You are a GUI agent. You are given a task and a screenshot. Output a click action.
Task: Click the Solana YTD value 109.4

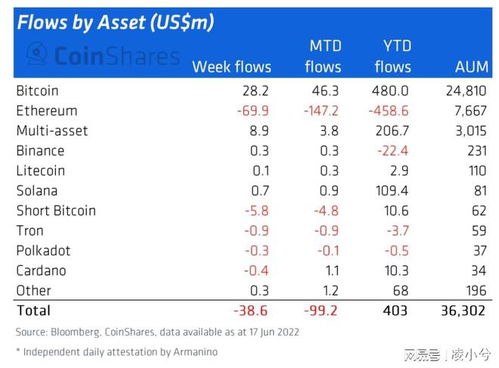pyautogui.click(x=392, y=191)
